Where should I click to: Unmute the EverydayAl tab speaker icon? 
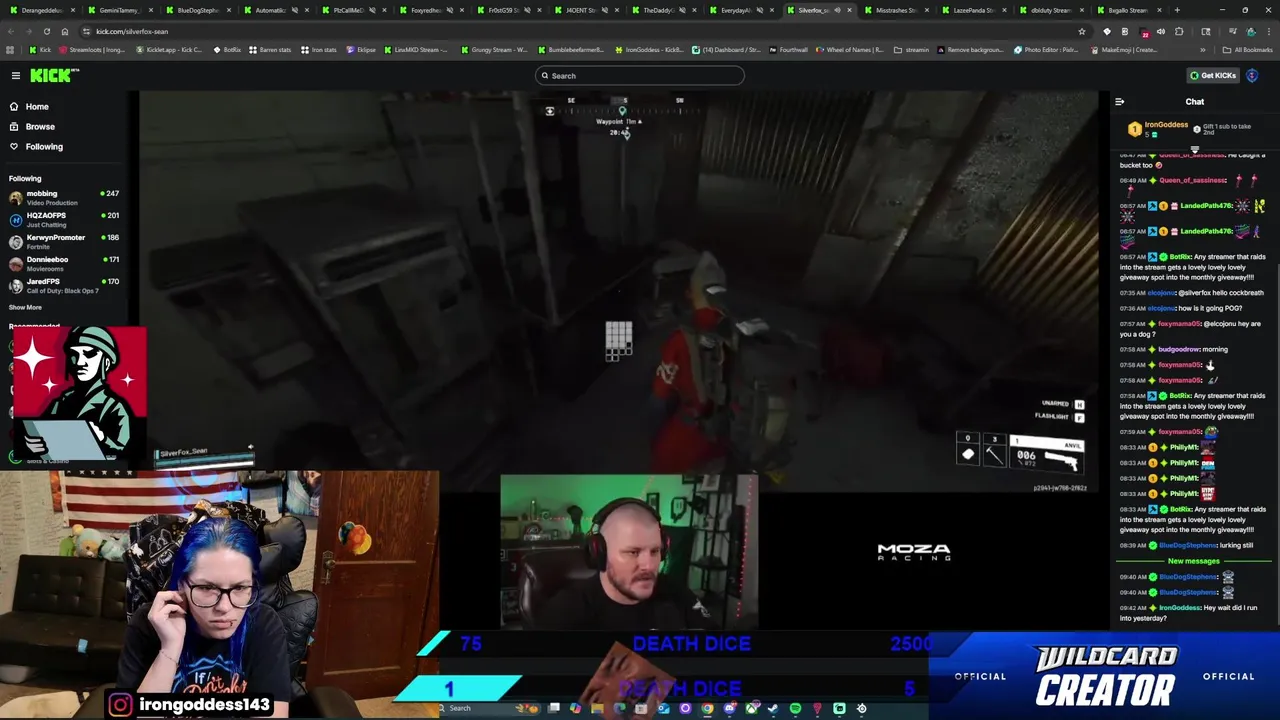[760, 10]
